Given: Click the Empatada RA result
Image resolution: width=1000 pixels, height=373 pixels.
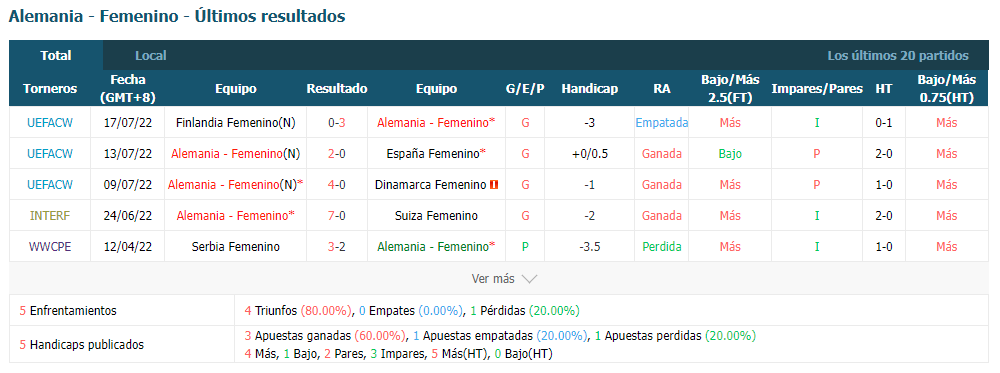Looking at the screenshot, I should pos(661,122).
